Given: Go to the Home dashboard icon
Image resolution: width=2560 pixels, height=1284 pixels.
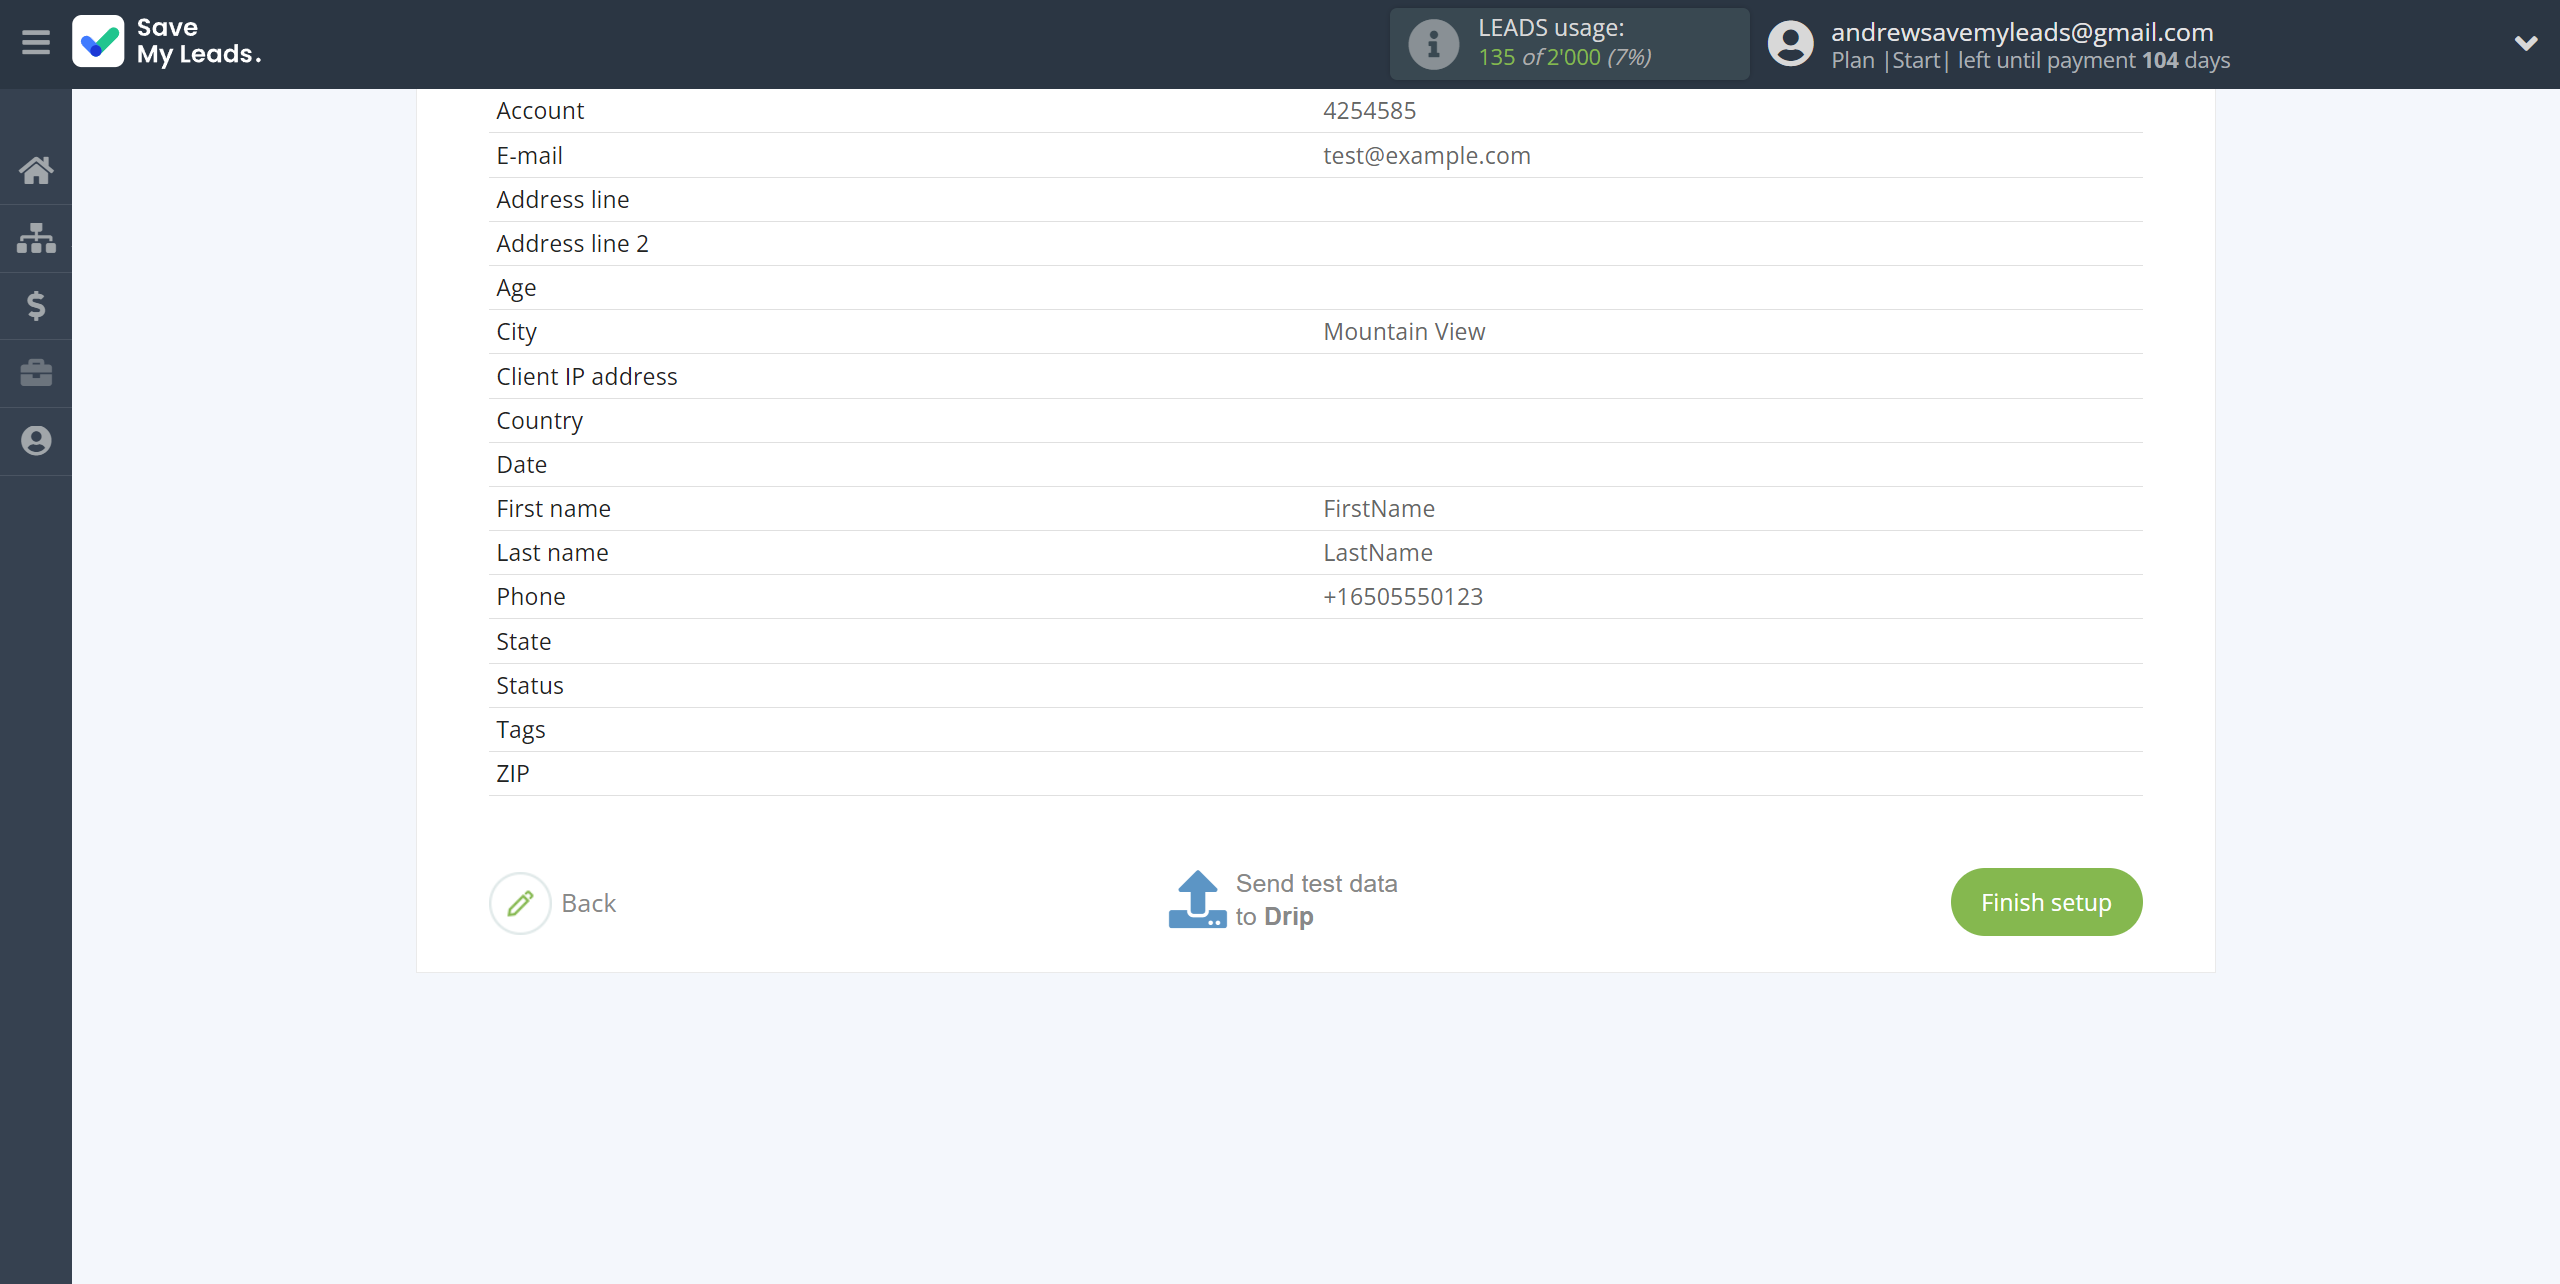Looking at the screenshot, I should click(x=36, y=170).
